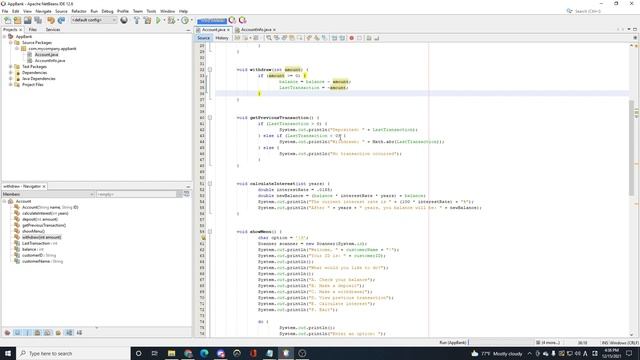Click the globe browser icon in toolbar
The width and height of the screenshot is (640, 360).
124,20
